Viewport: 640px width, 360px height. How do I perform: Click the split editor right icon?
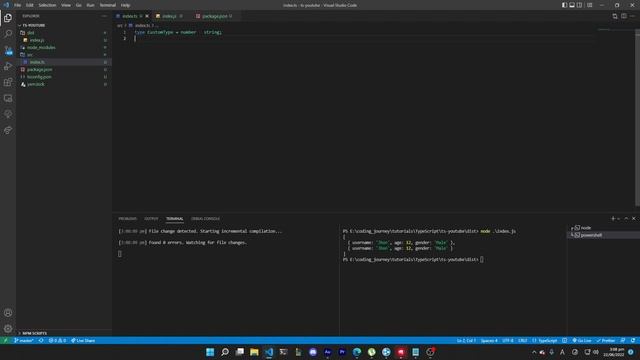(x=624, y=16)
